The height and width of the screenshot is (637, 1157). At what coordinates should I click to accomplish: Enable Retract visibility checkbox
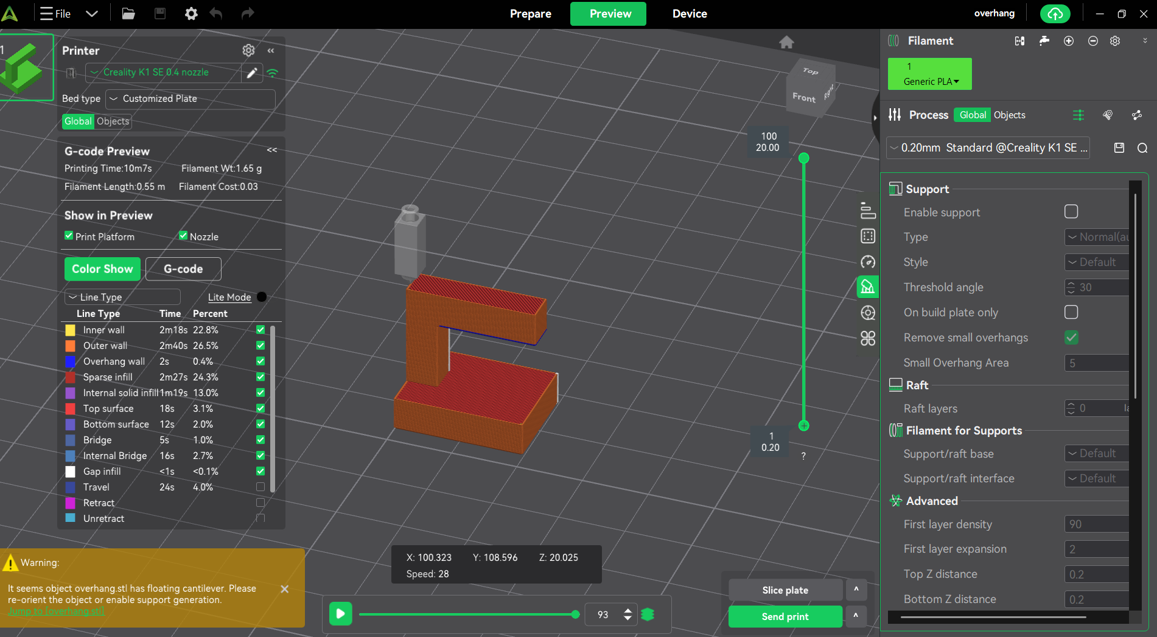(x=260, y=503)
